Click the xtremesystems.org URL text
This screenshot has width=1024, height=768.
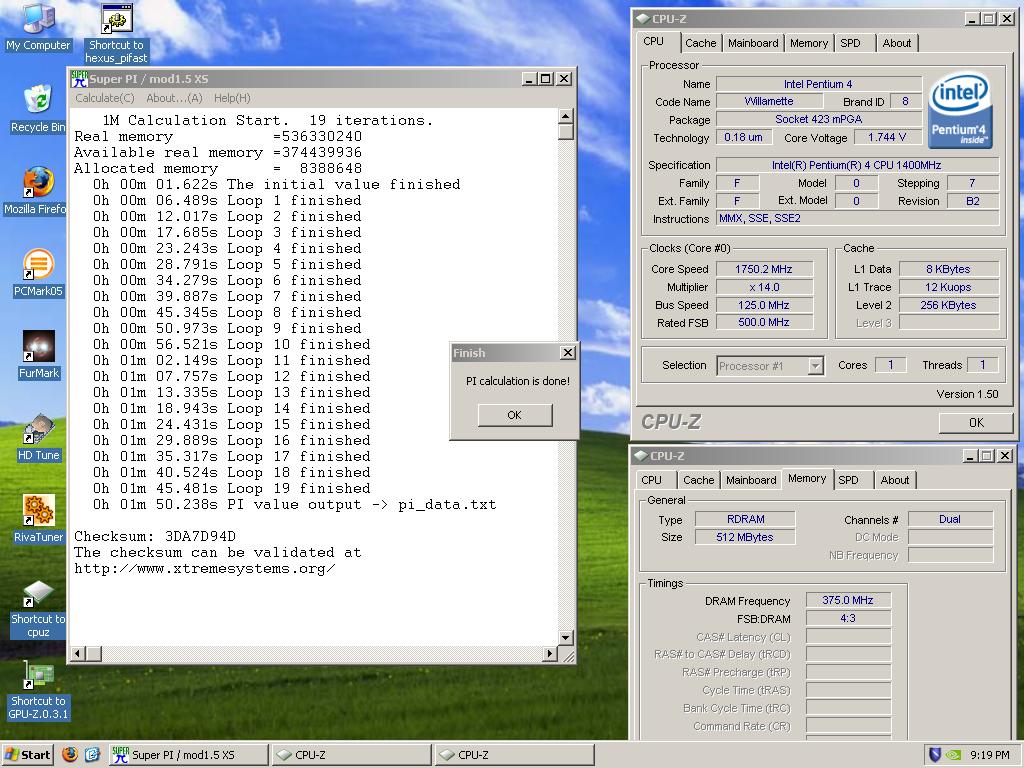204,568
